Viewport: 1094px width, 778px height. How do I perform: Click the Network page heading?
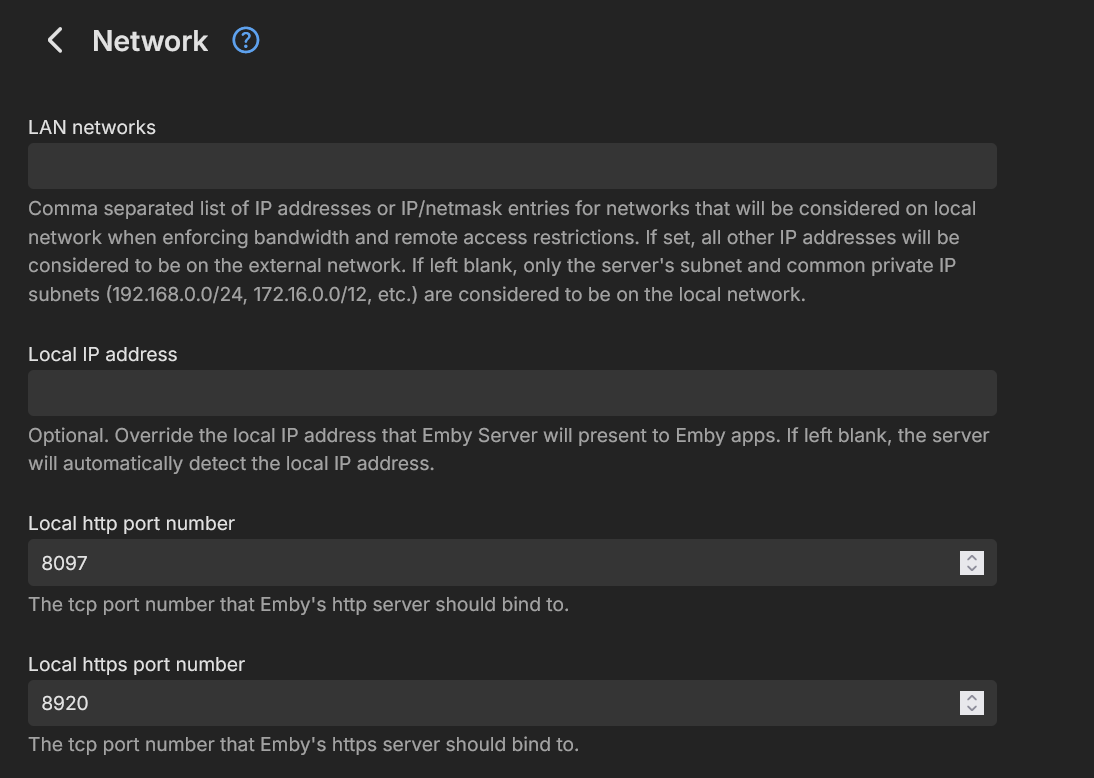(150, 41)
